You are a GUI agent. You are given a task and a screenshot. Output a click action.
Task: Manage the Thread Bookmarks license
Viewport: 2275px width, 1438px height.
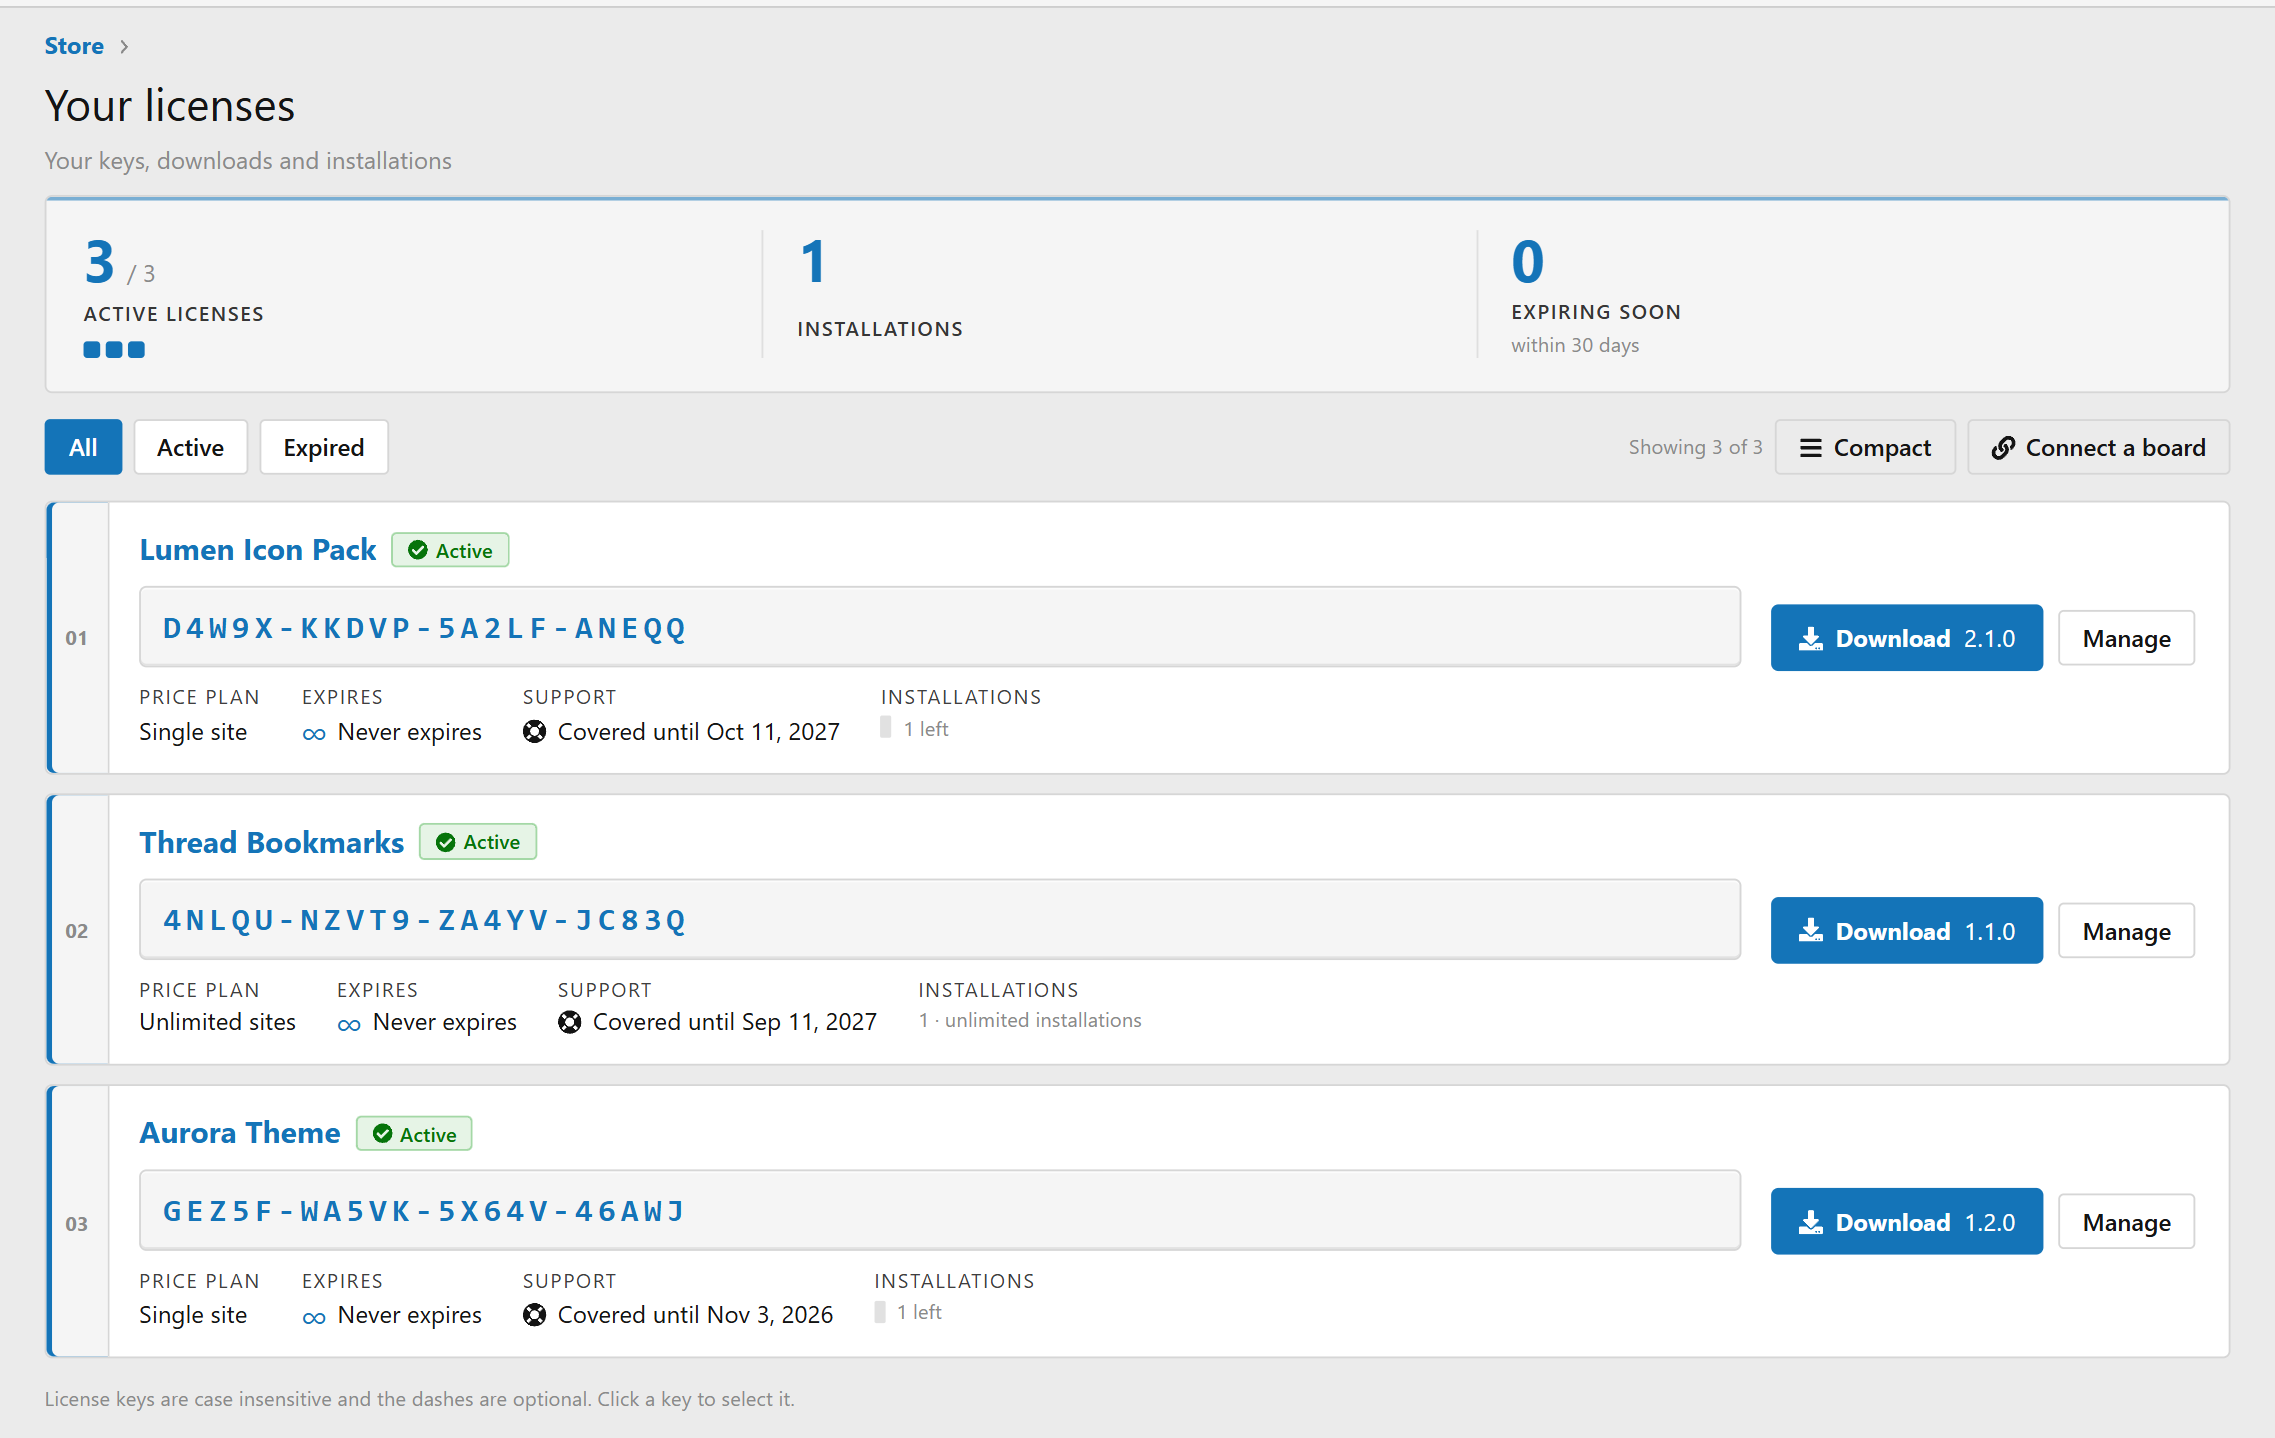2126,931
